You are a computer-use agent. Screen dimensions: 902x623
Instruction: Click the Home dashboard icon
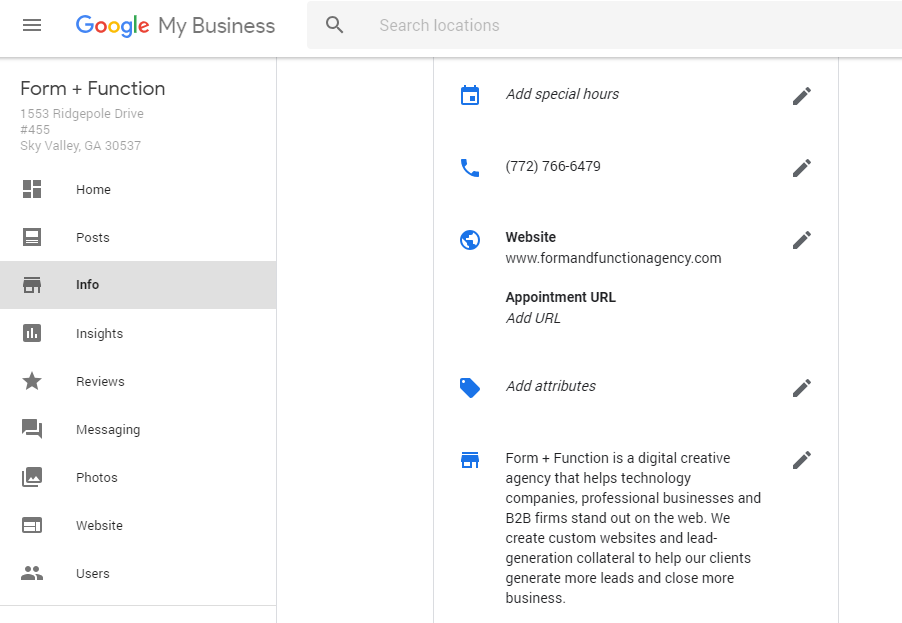pos(32,189)
